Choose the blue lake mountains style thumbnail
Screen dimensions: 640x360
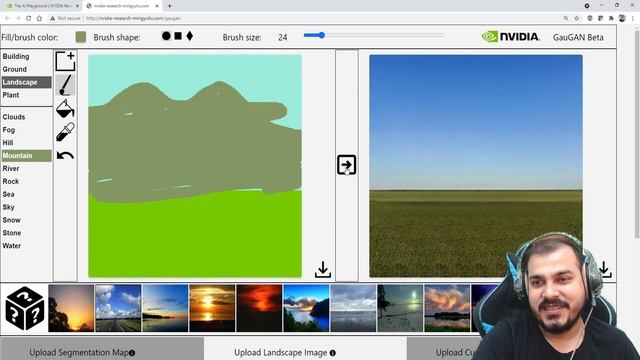pyautogui.click(x=306, y=308)
